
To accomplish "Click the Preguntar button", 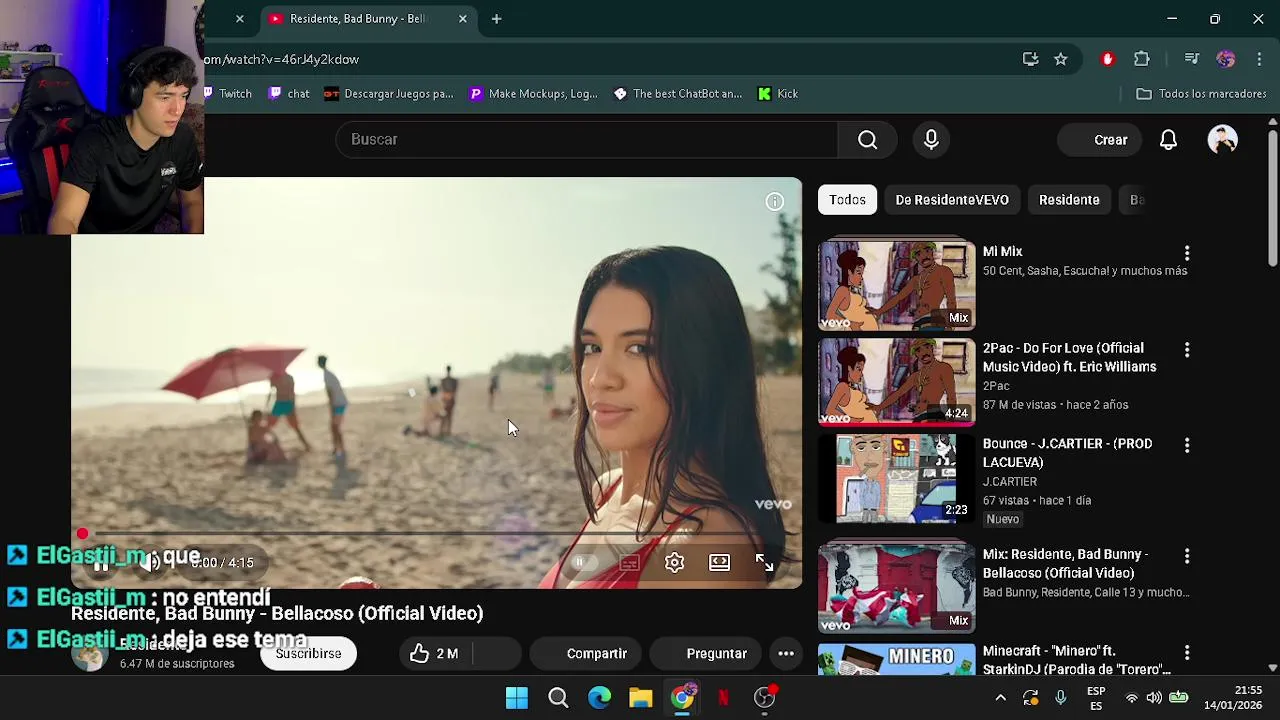I will pyautogui.click(x=706, y=654).
